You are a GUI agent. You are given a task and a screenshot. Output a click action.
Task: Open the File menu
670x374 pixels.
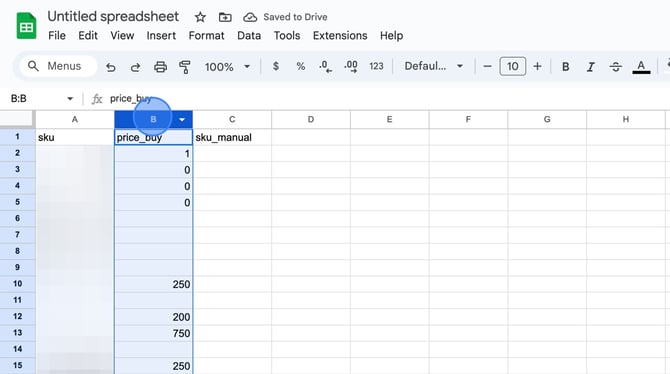point(57,35)
